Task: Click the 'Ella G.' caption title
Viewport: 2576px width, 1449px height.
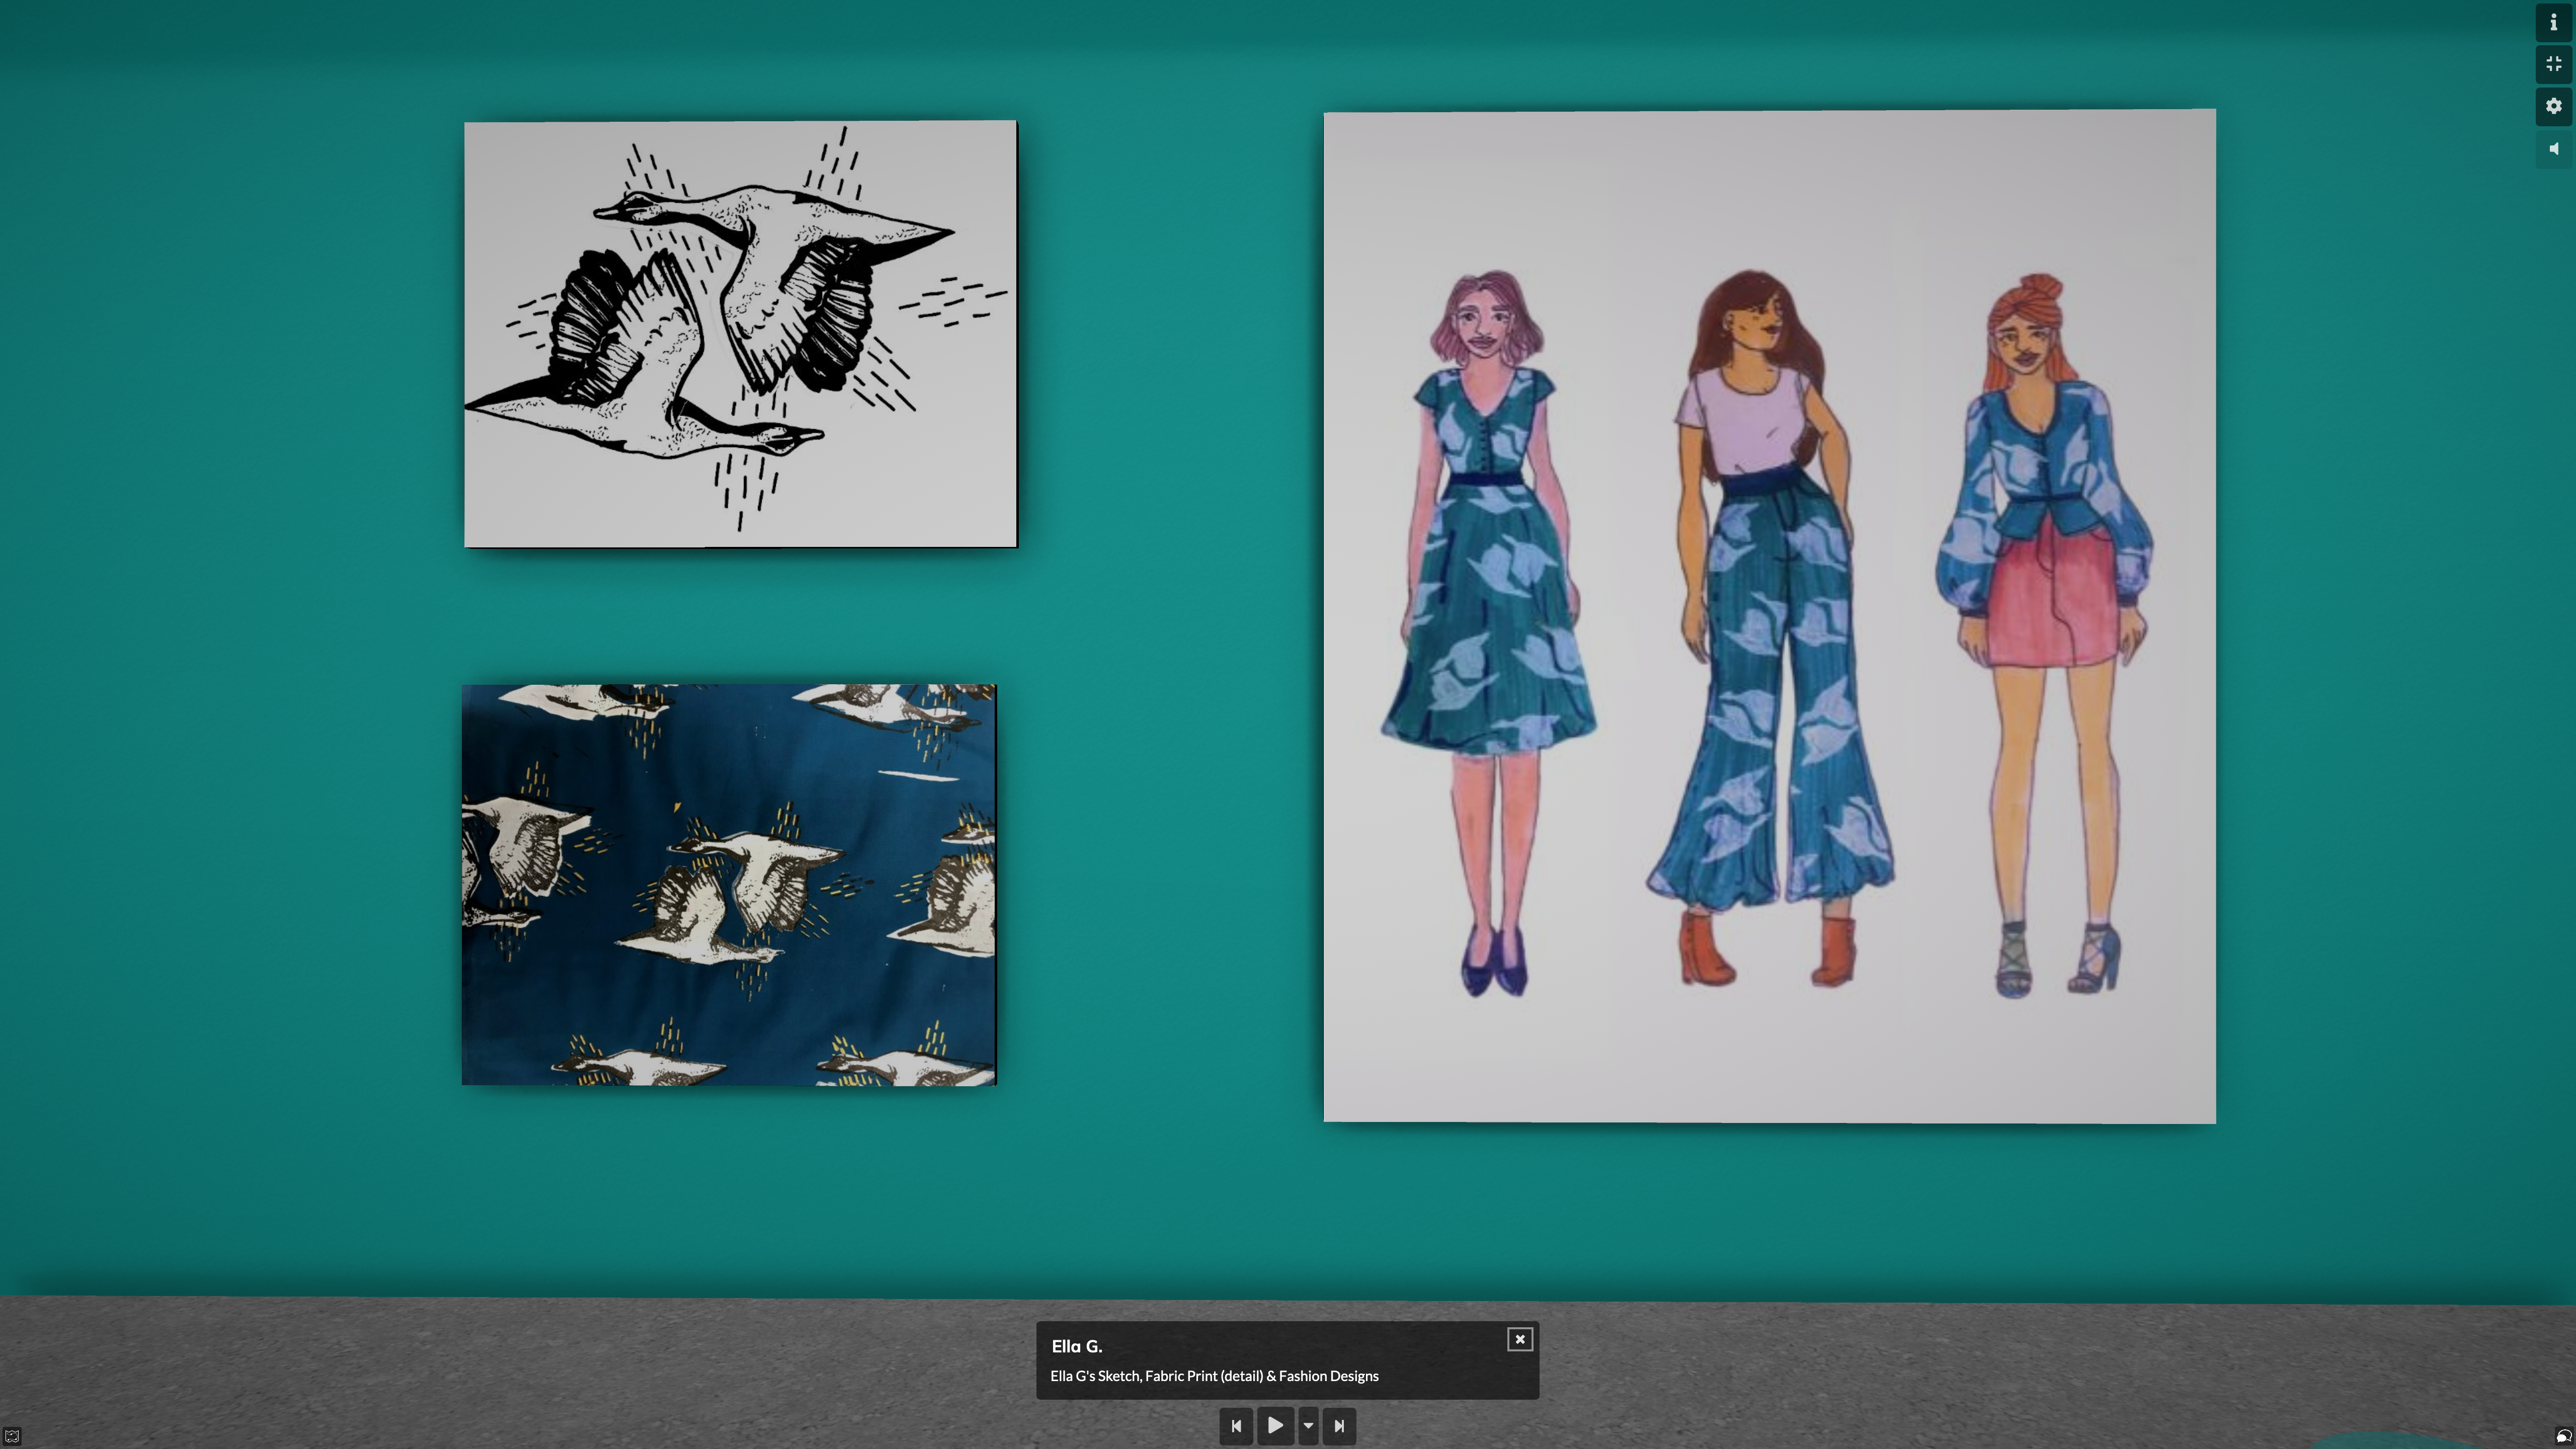Action: pos(1076,1346)
